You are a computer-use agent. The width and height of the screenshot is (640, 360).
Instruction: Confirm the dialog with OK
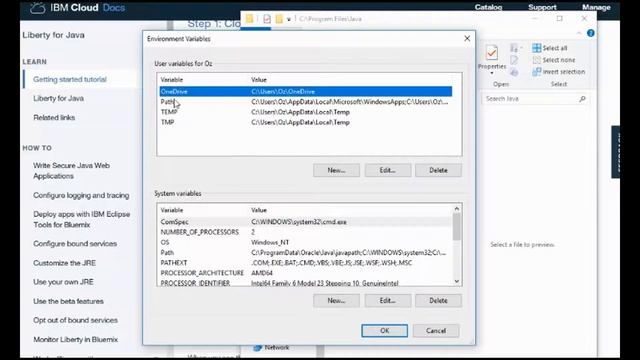(x=384, y=331)
